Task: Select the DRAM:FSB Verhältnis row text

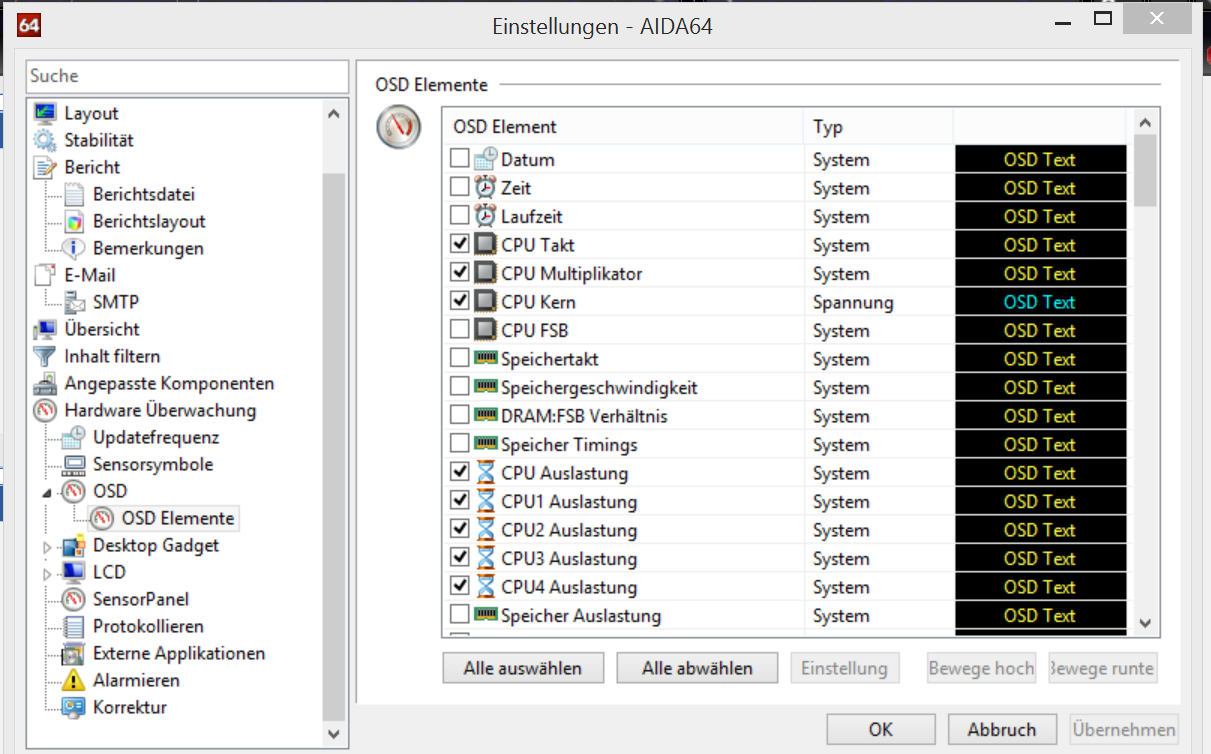Action: coord(584,416)
